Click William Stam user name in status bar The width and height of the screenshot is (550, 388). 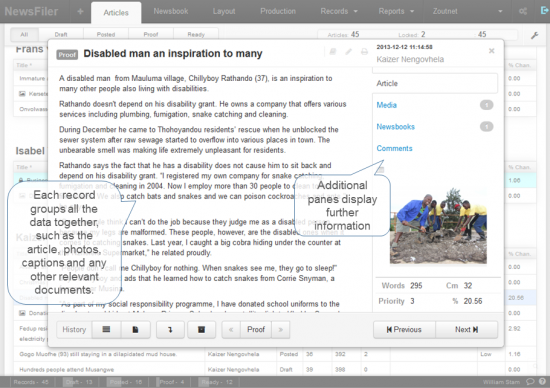[501, 382]
